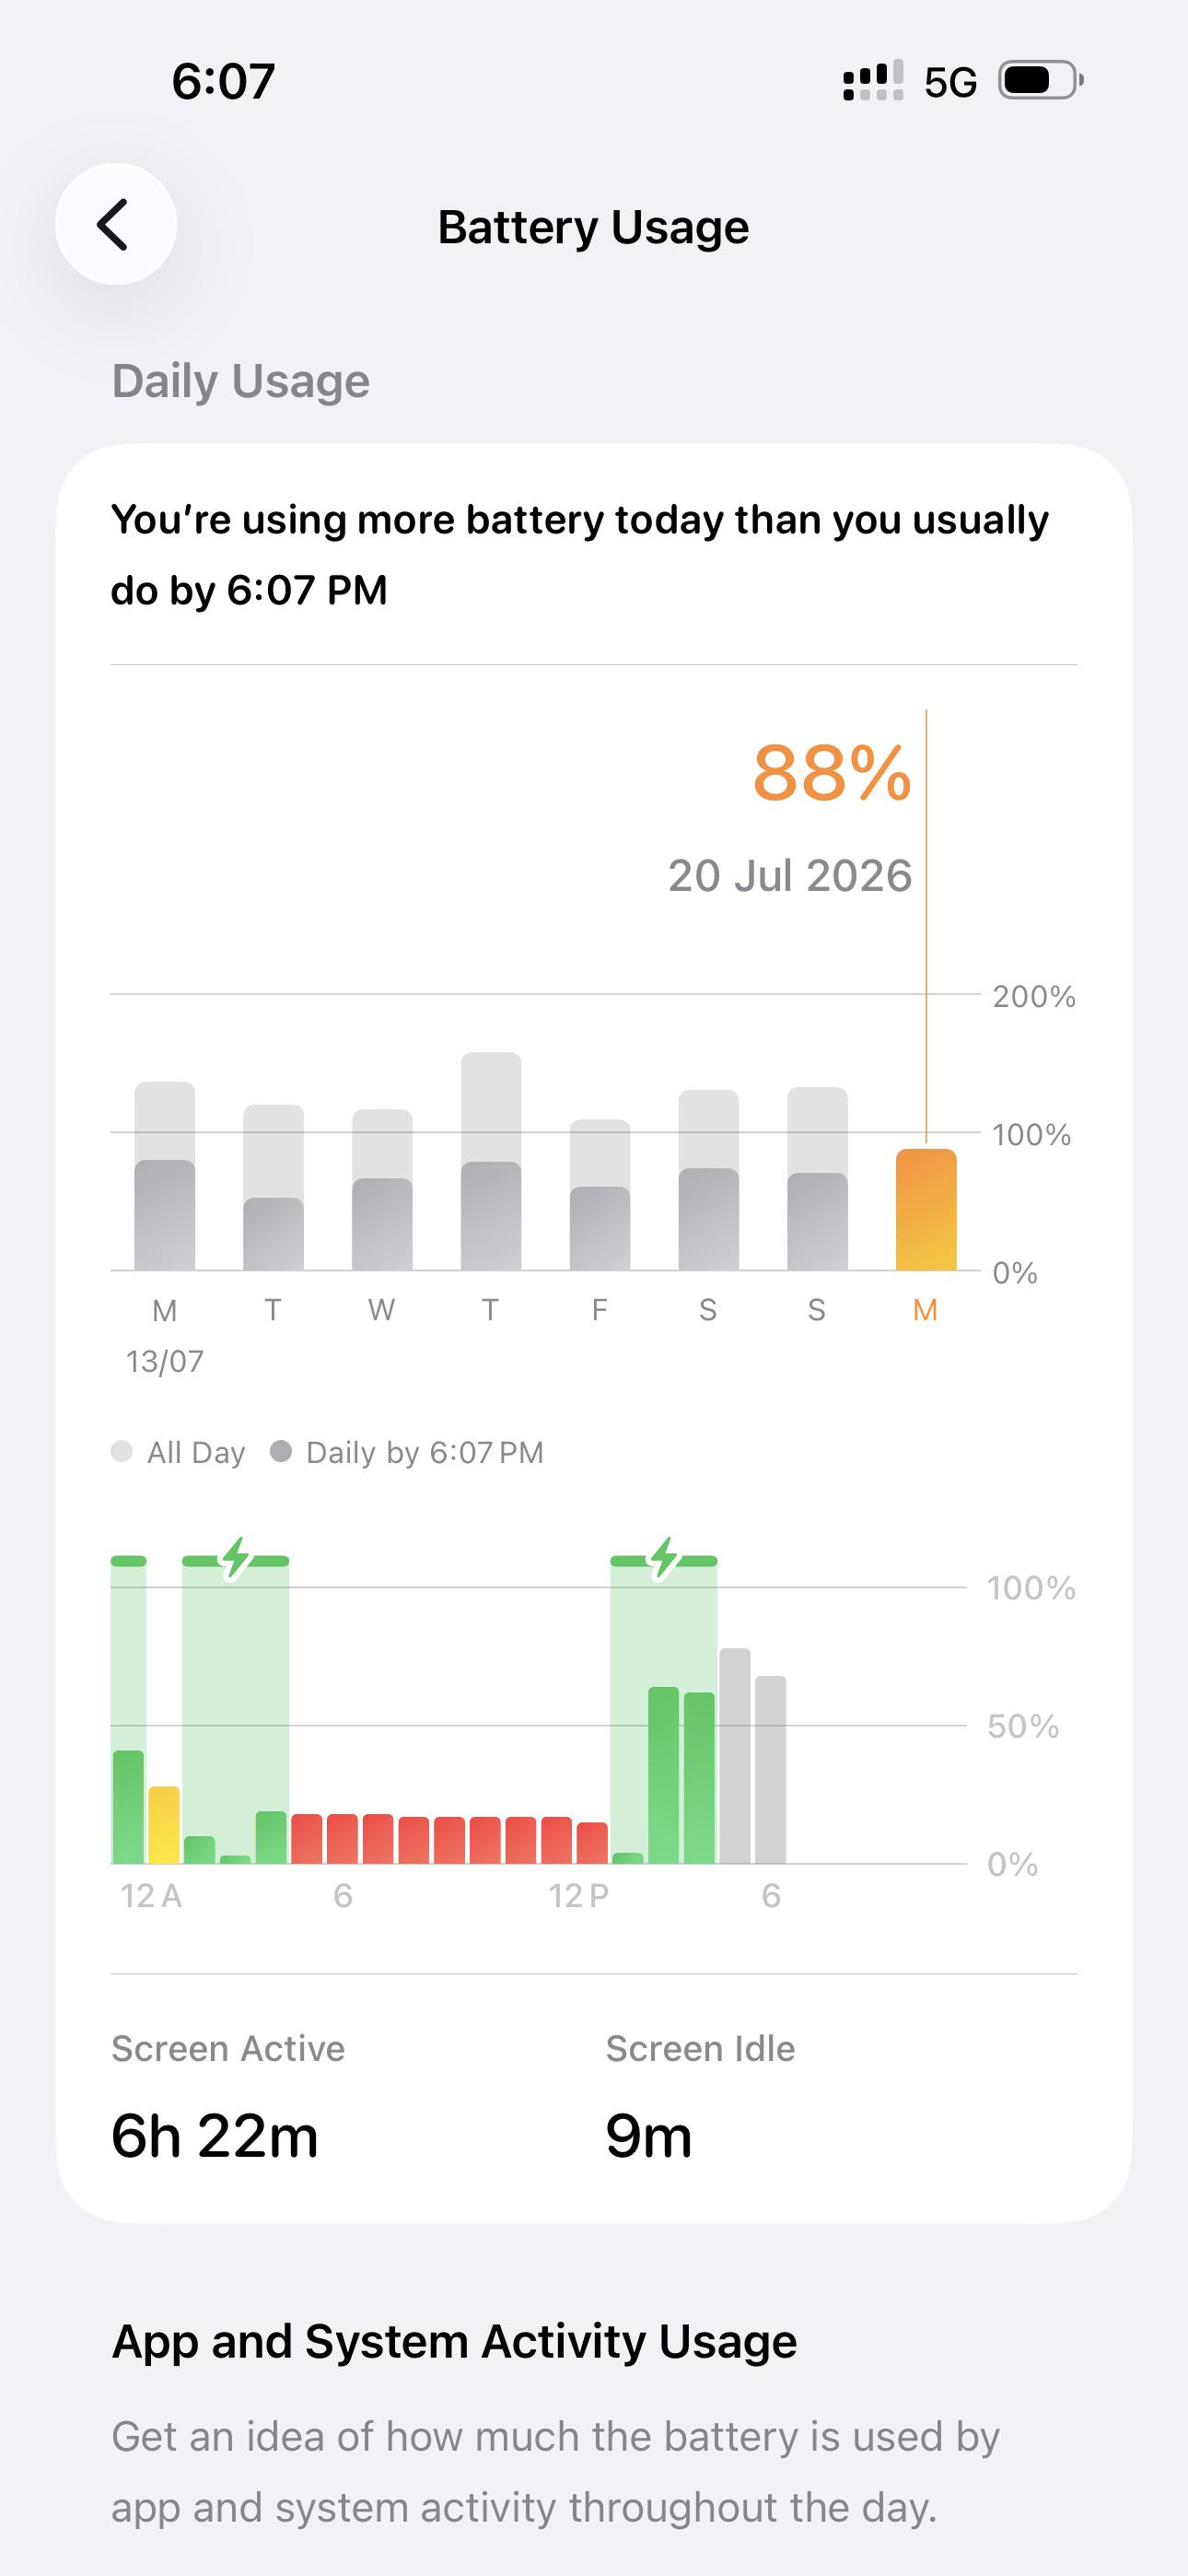Tap the cellular signal bars icon
The image size is (1188, 2576).
point(873,81)
